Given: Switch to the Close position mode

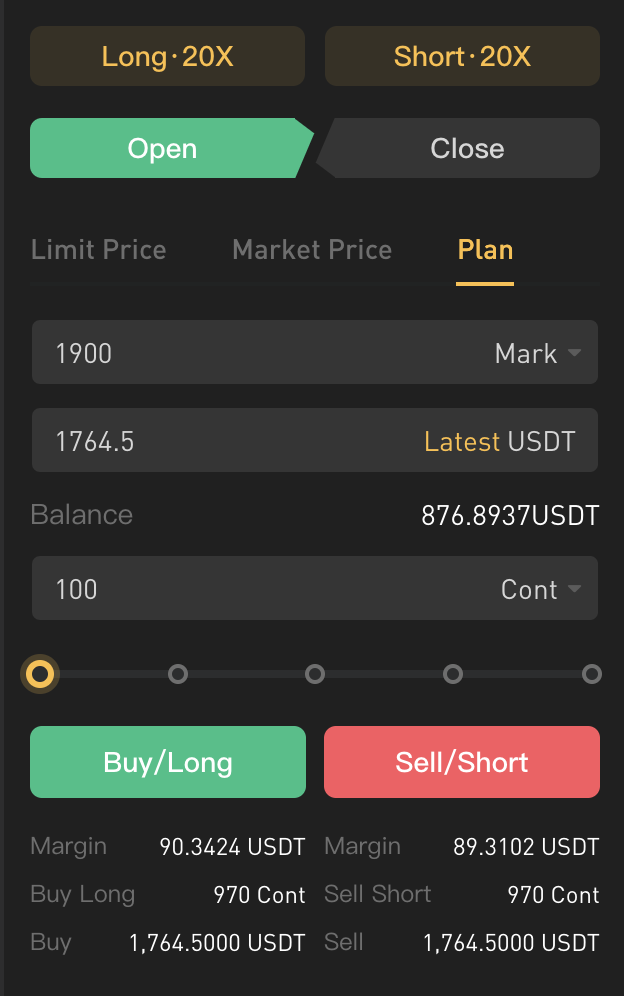Looking at the screenshot, I should click(465, 148).
